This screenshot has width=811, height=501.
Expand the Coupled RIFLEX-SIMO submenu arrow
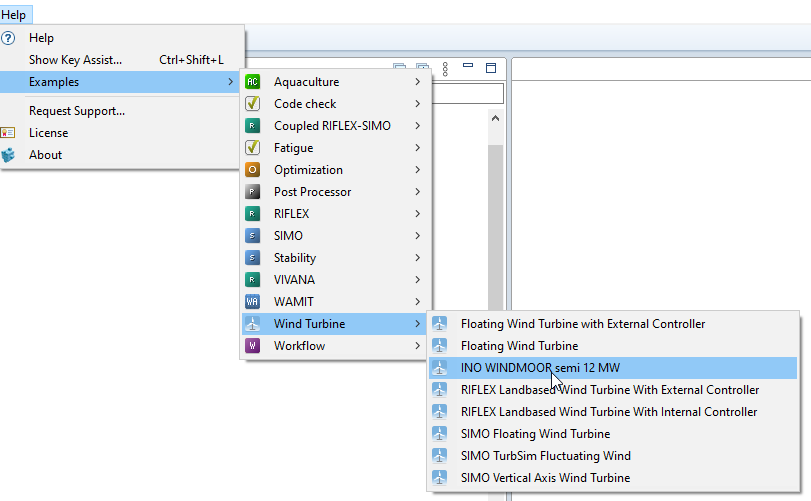(x=418, y=126)
